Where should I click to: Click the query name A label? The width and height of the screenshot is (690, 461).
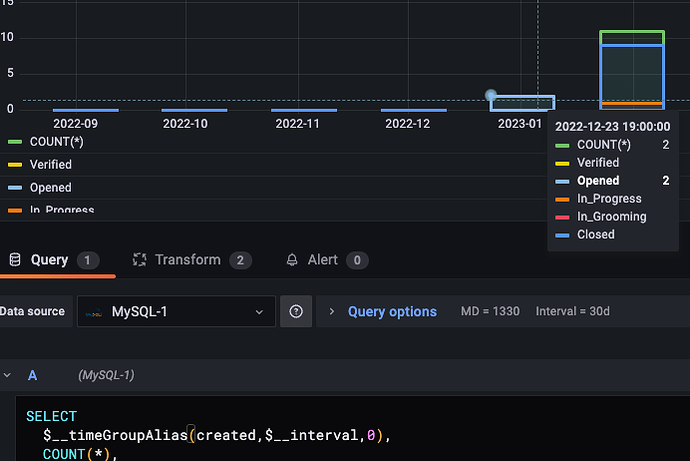coord(33,375)
